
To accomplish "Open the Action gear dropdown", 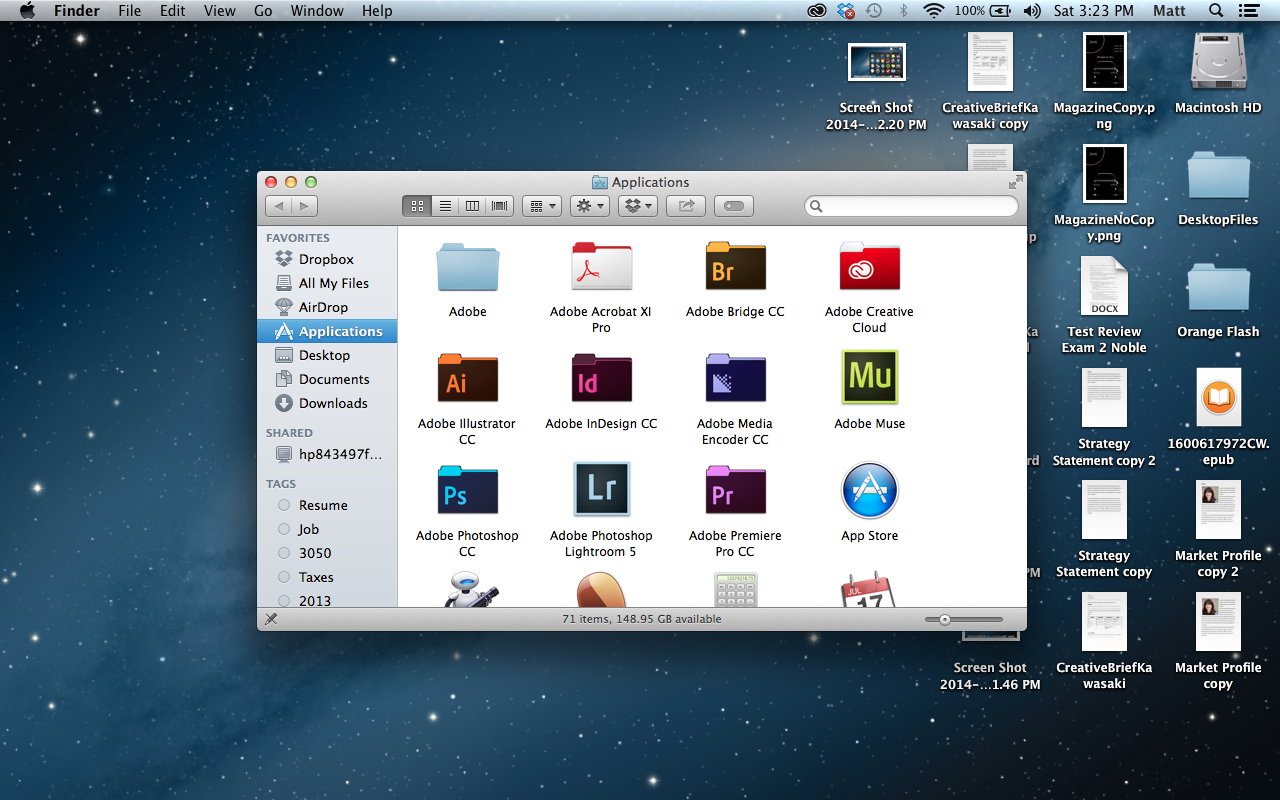I will coord(590,206).
